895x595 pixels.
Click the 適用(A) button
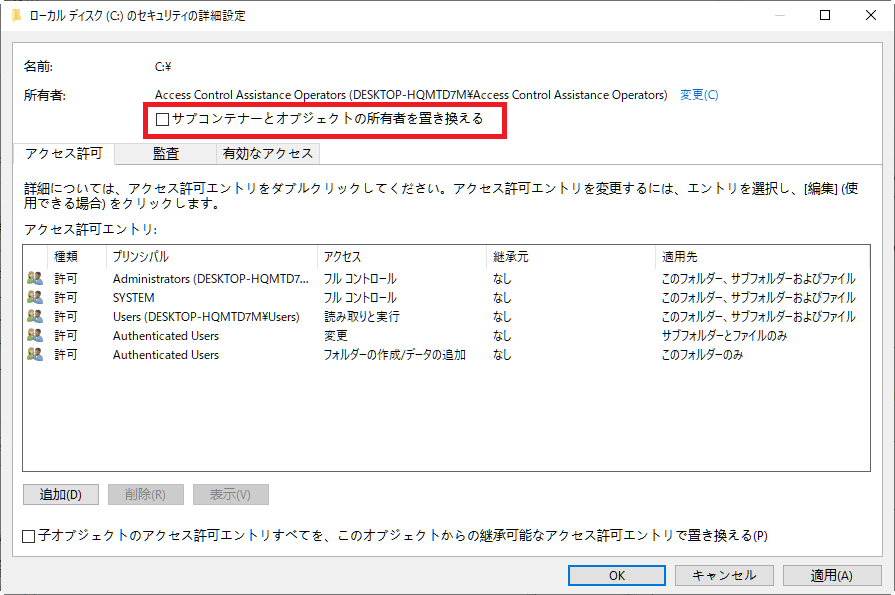tap(831, 576)
